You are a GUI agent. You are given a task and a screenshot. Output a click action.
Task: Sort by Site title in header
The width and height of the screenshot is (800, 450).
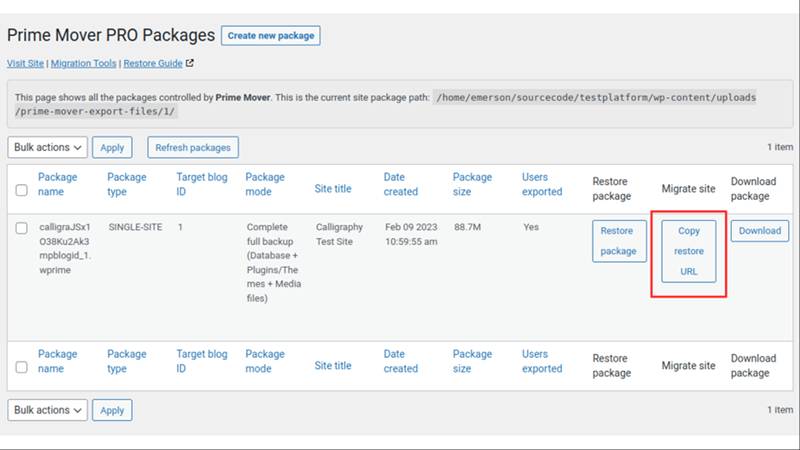333,189
